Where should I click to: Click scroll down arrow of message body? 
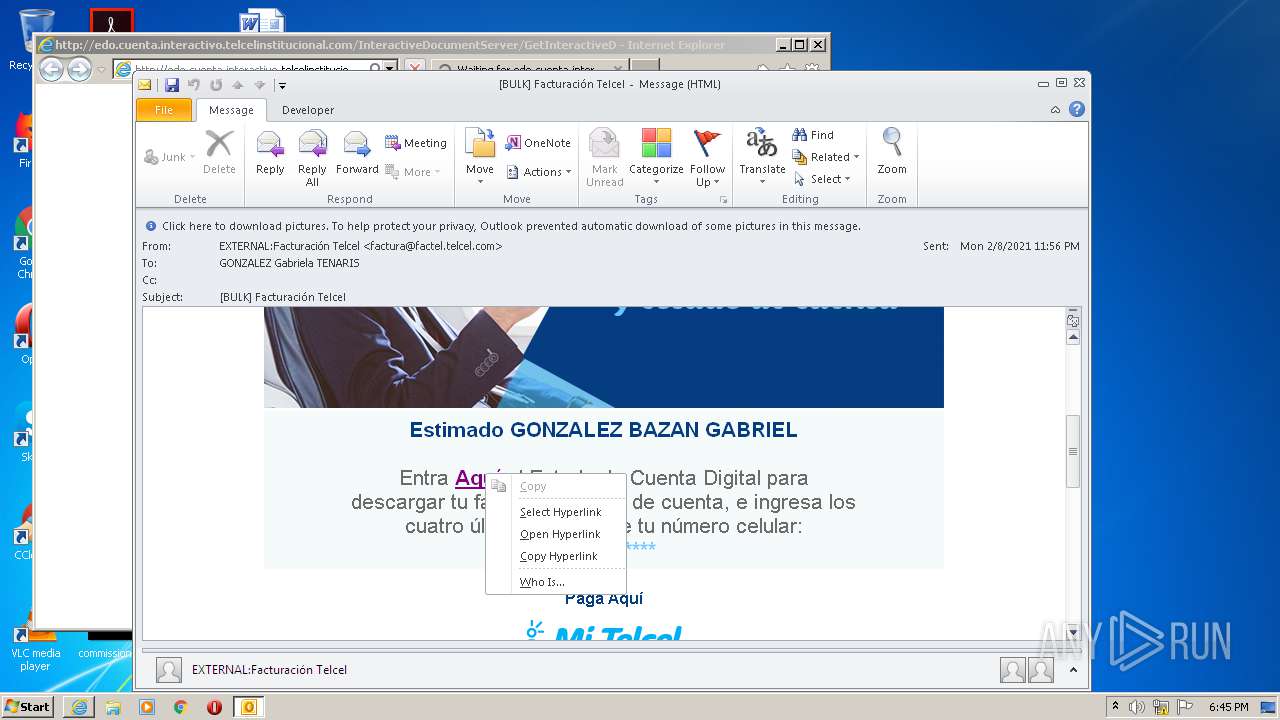coord(1073,632)
